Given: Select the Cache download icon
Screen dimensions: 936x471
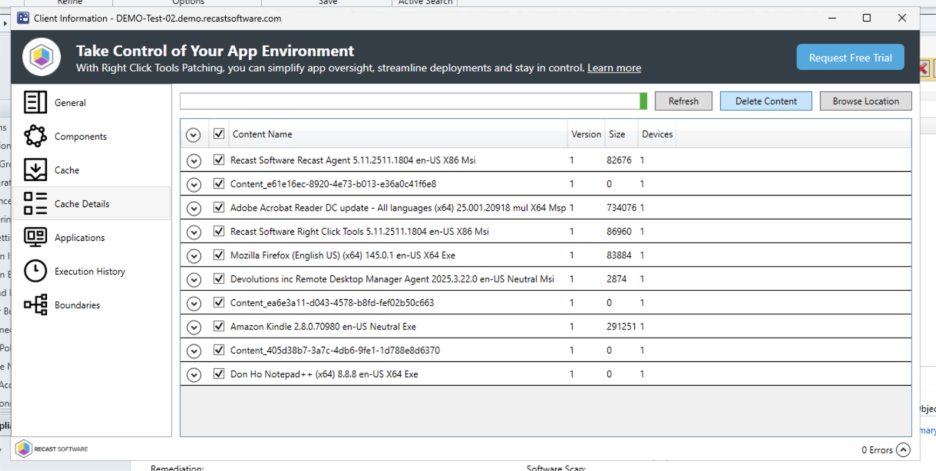Looking at the screenshot, I should [x=35, y=170].
